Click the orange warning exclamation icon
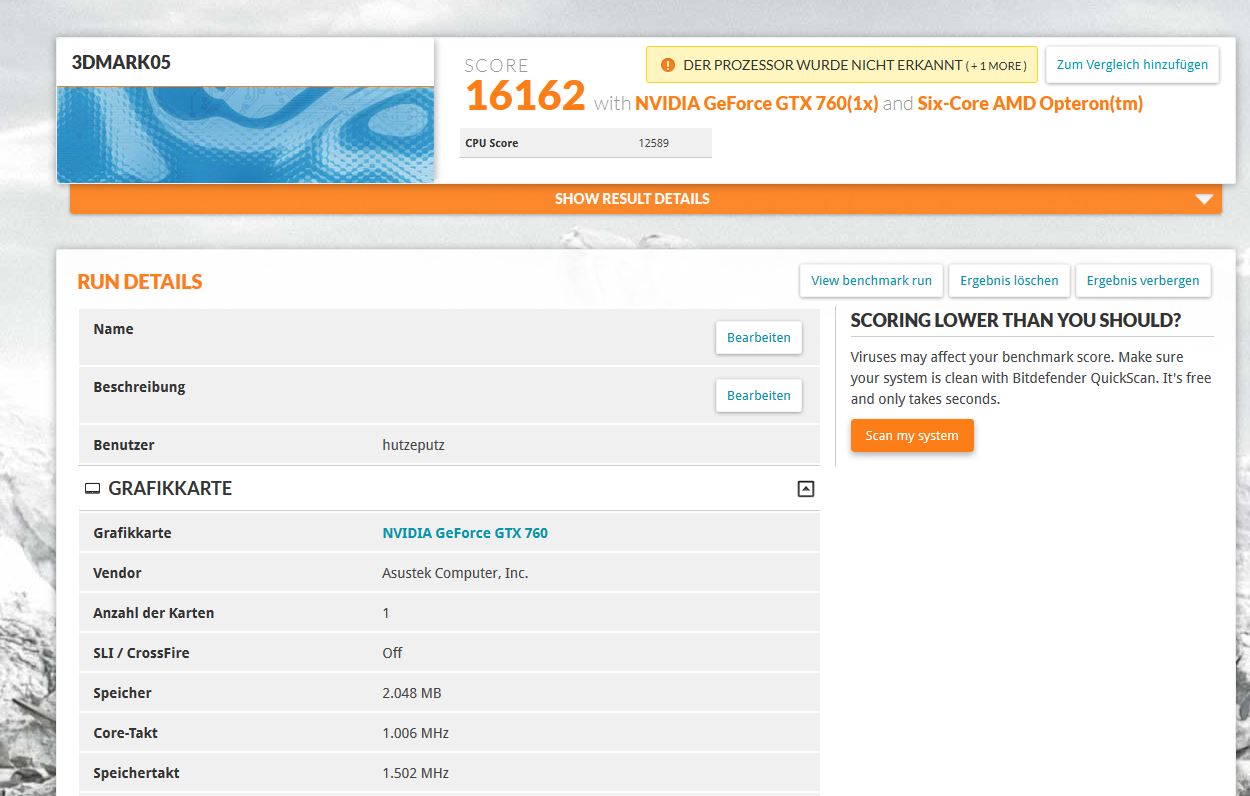Viewport: 1250px width, 796px height. pyautogui.click(x=668, y=65)
